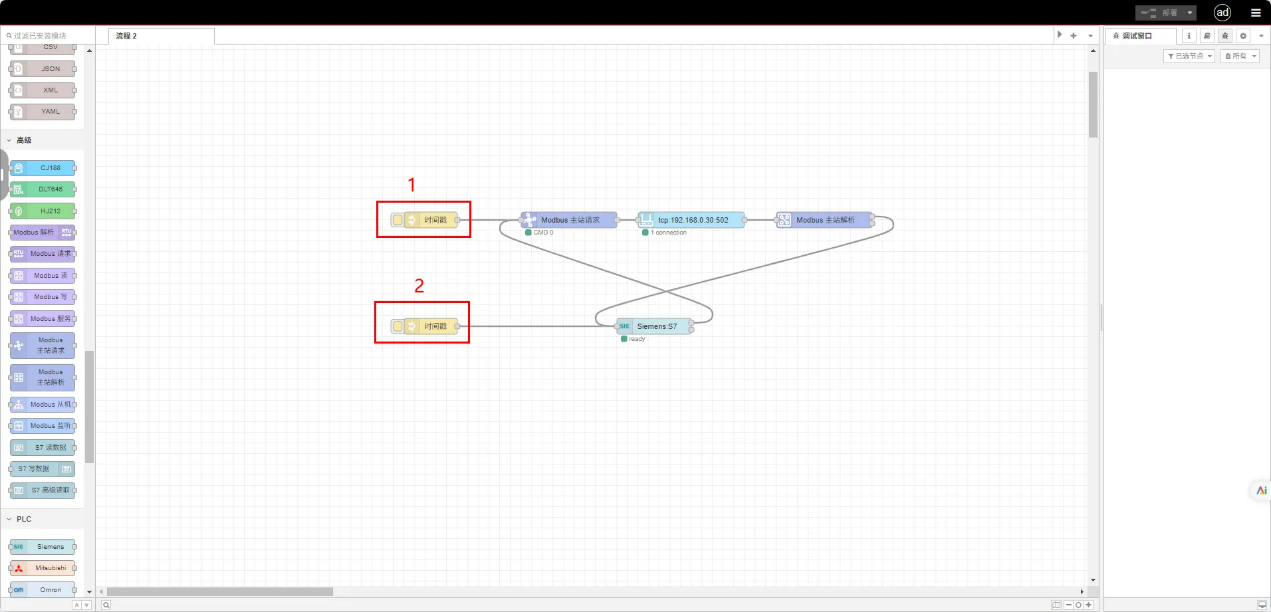Image resolution: width=1271 pixels, height=612 pixels.
Task: Click the AI assistant icon on right edge
Action: coord(1261,490)
